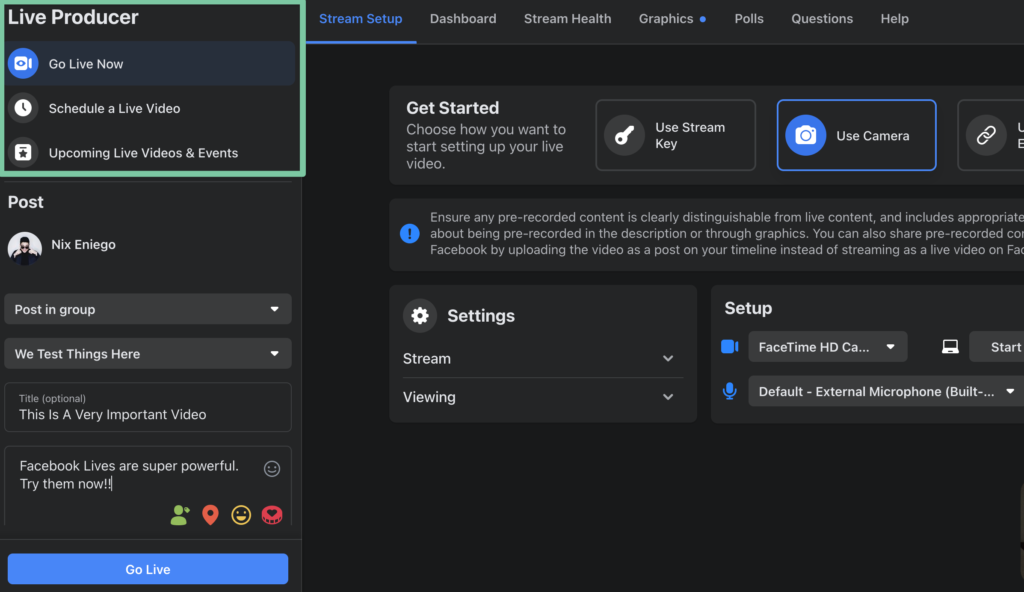
Task: Open Upcoming Live Videos & Events
Action: [x=150, y=152]
